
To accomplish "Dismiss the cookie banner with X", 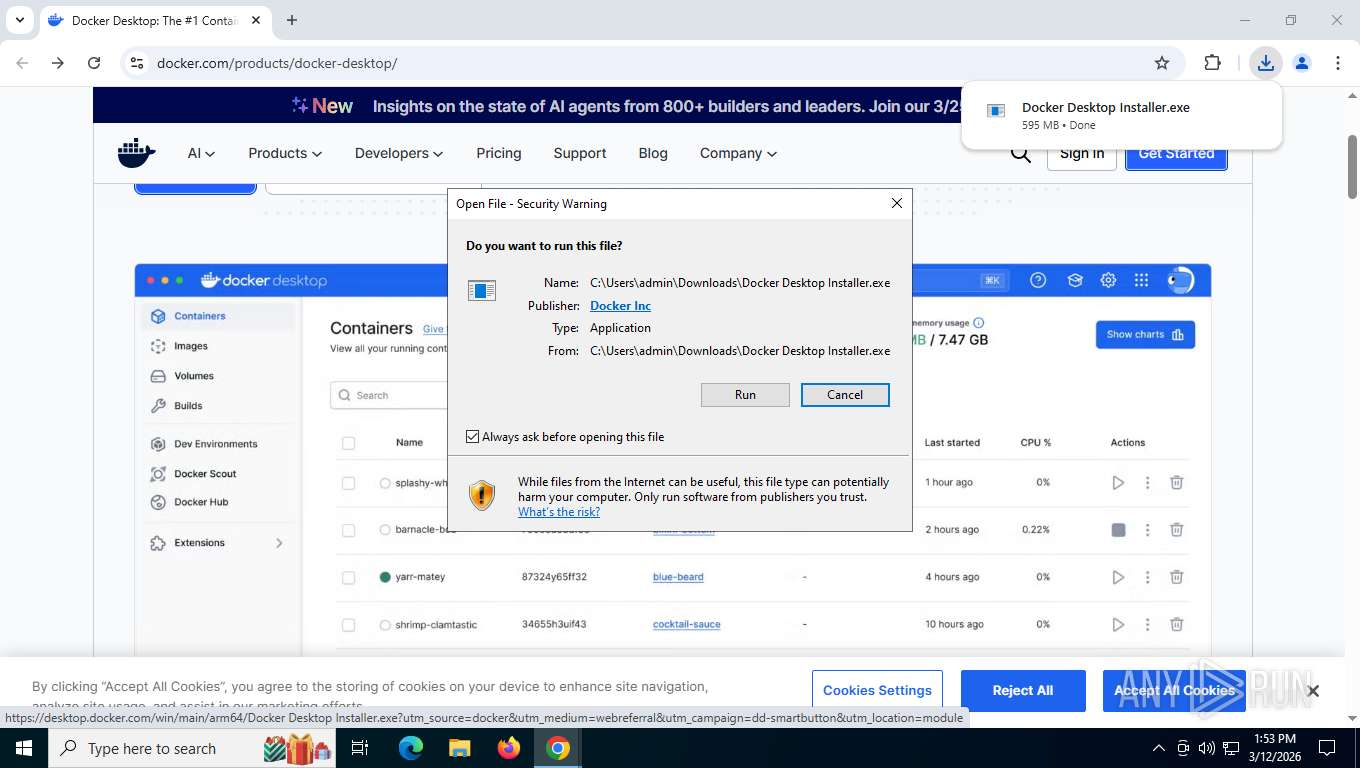I will [1313, 691].
